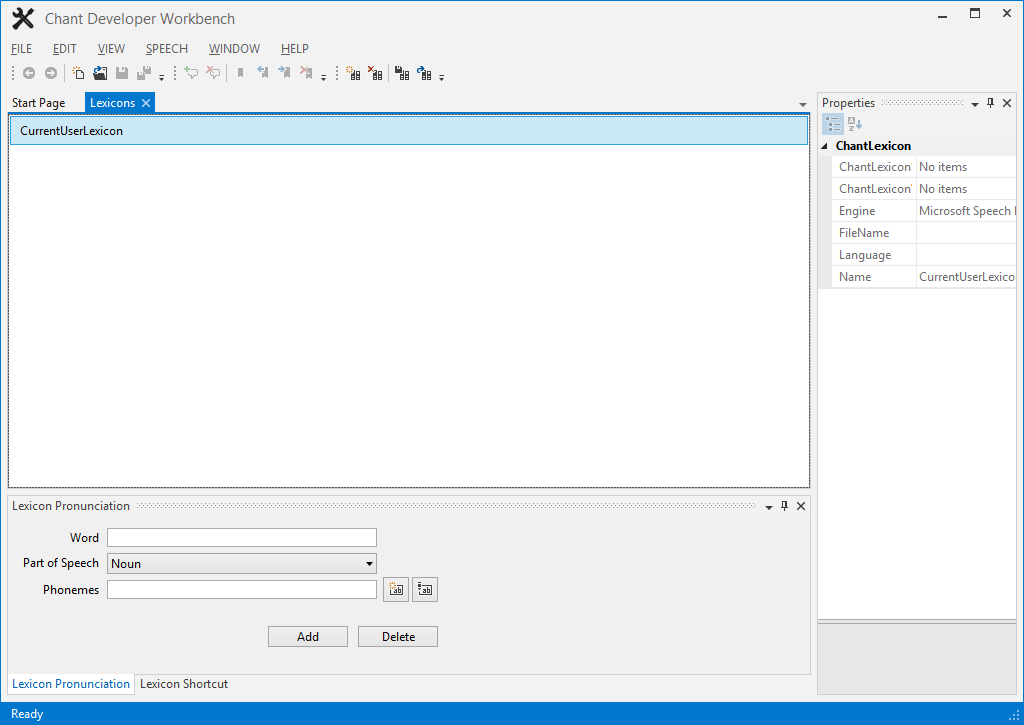Viewport: 1024px width, 725px height.
Task: Switch to the Lexicon Shortcut tab
Action: [184, 684]
